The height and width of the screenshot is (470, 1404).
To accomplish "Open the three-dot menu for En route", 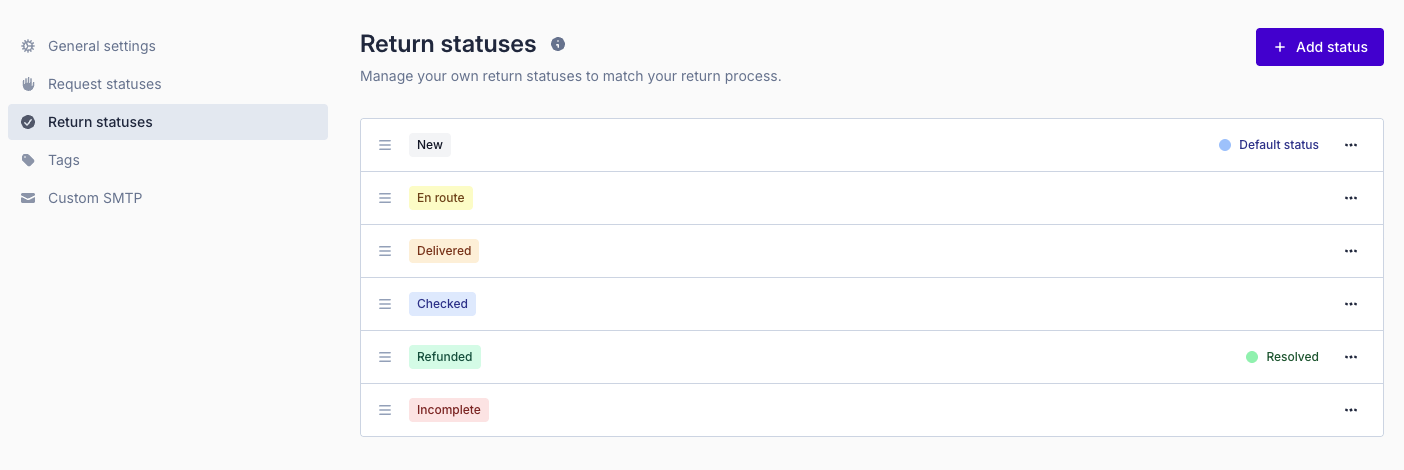I will pyautogui.click(x=1351, y=198).
